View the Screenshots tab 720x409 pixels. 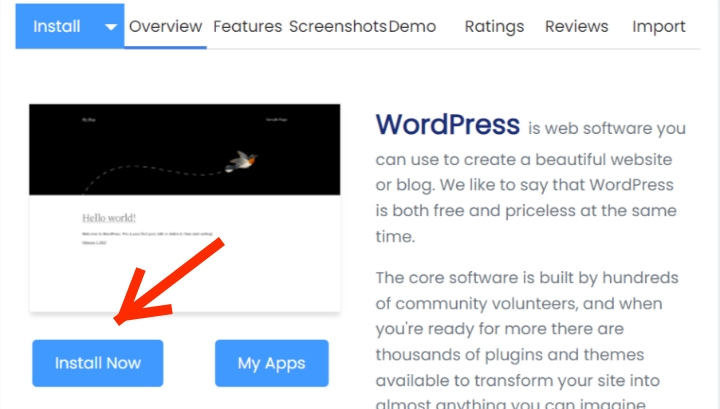click(x=338, y=26)
